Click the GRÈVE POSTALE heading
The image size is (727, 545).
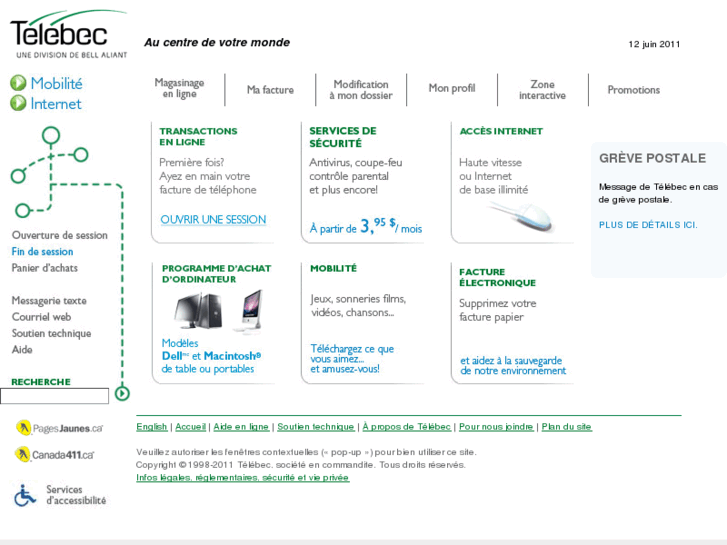652,158
